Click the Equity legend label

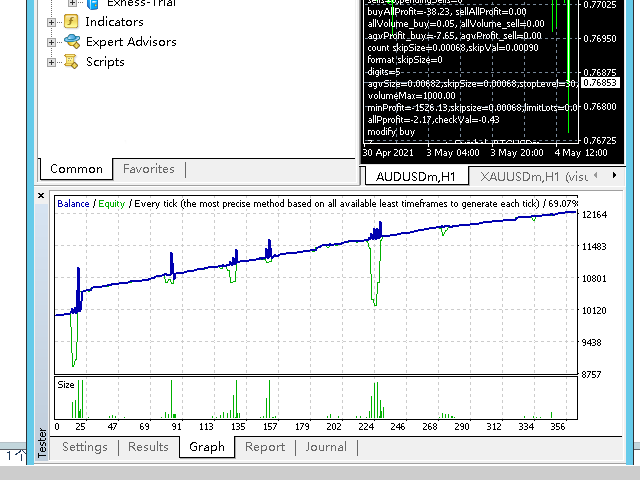111,204
